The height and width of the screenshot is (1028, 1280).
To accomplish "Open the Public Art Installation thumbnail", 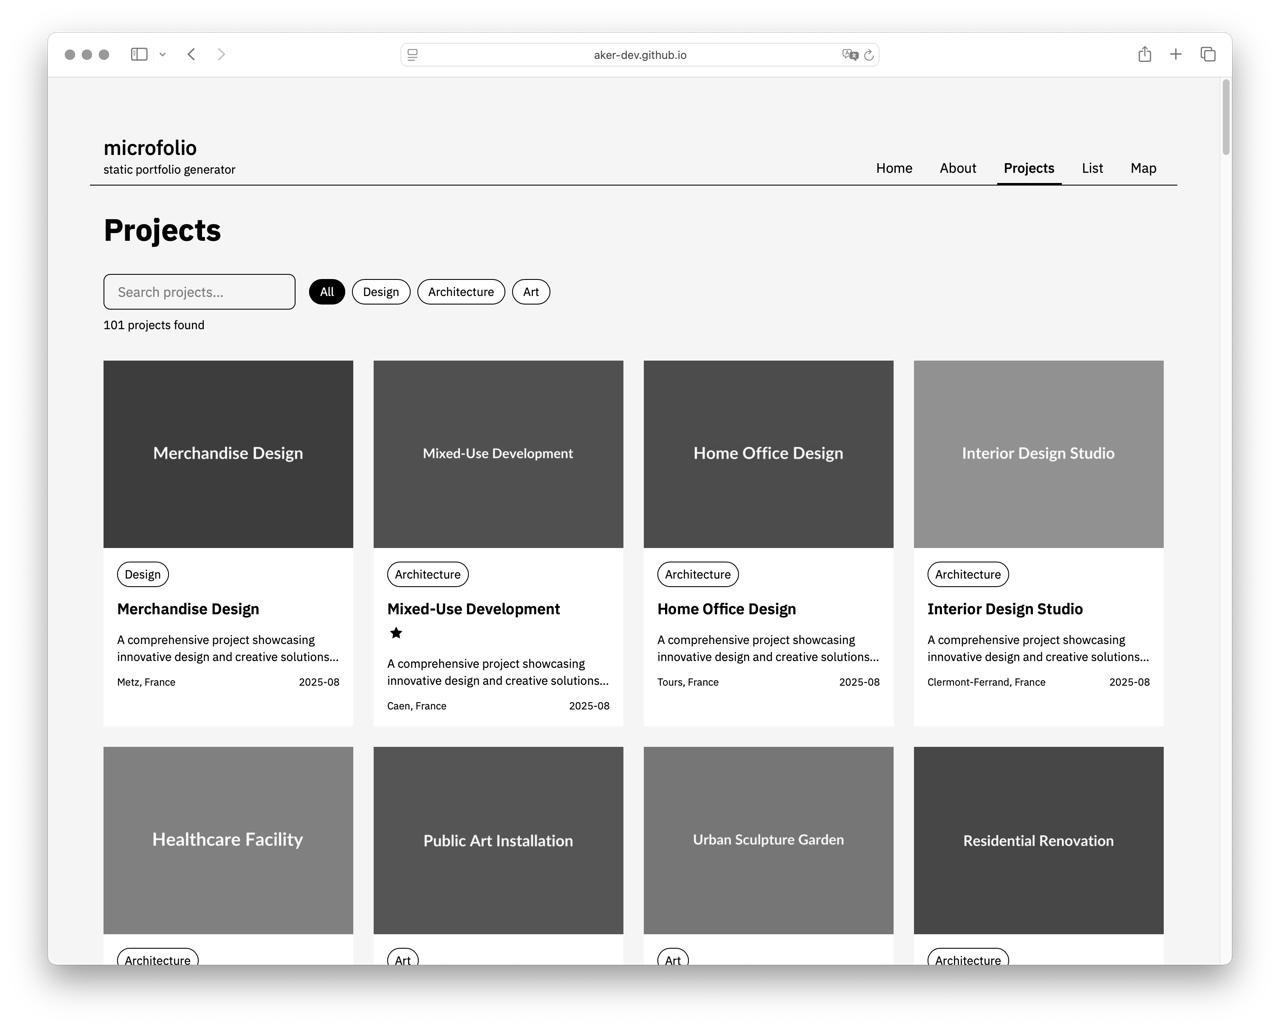I will point(498,840).
